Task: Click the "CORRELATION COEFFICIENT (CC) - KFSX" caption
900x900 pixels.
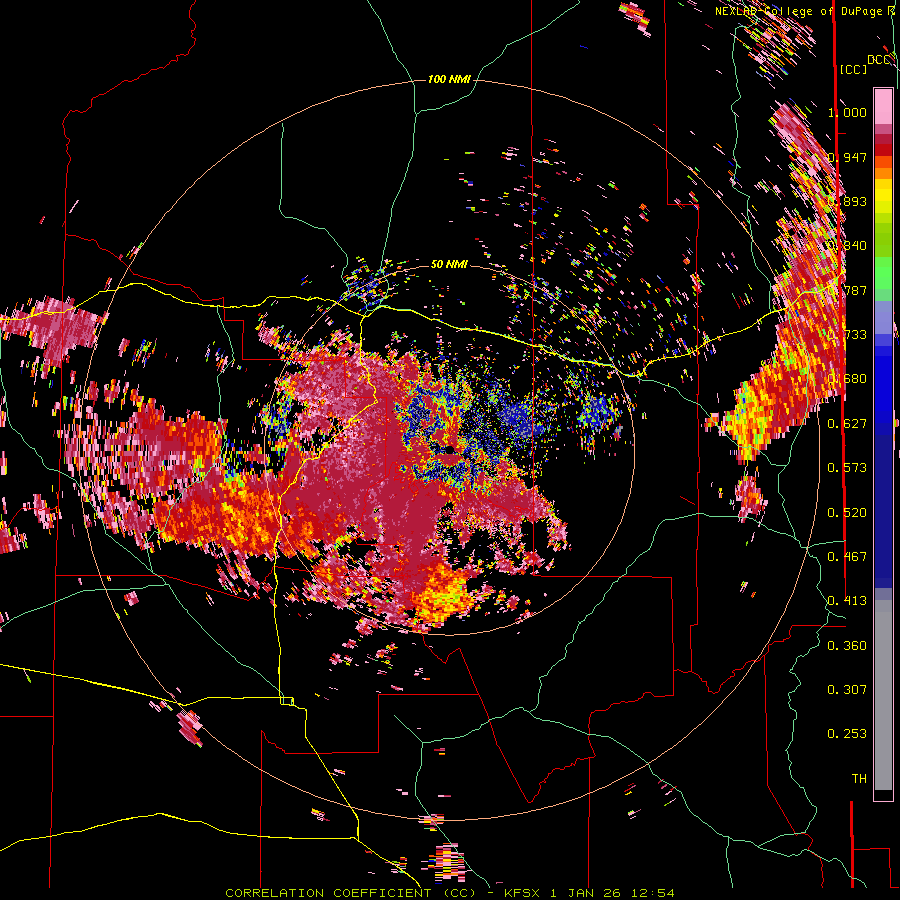Action: [x=383, y=893]
